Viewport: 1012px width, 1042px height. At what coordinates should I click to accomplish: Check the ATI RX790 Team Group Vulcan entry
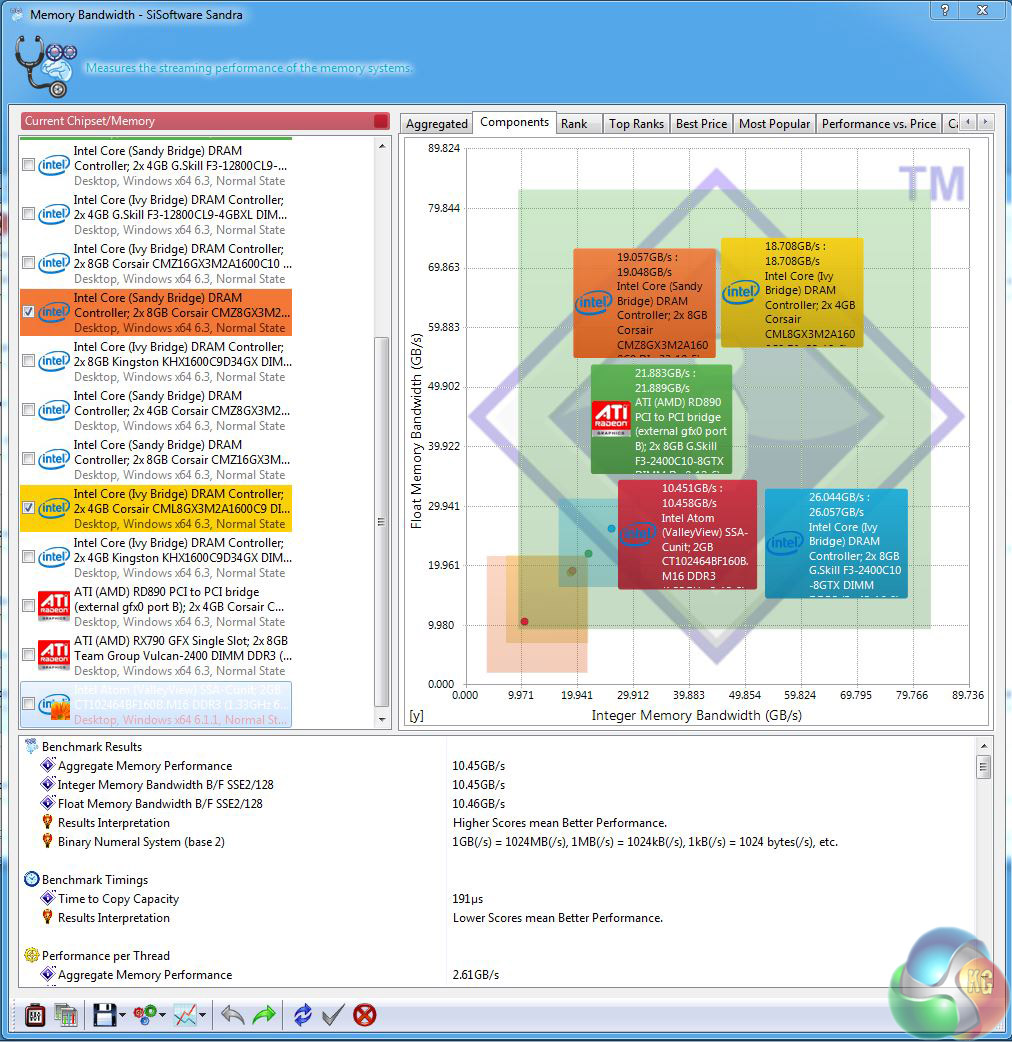point(29,655)
